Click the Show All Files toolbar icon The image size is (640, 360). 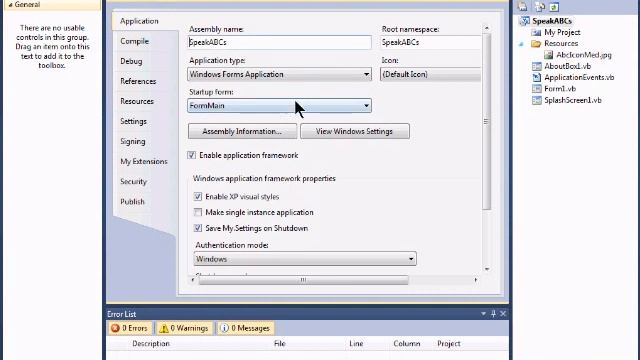coord(540,7)
